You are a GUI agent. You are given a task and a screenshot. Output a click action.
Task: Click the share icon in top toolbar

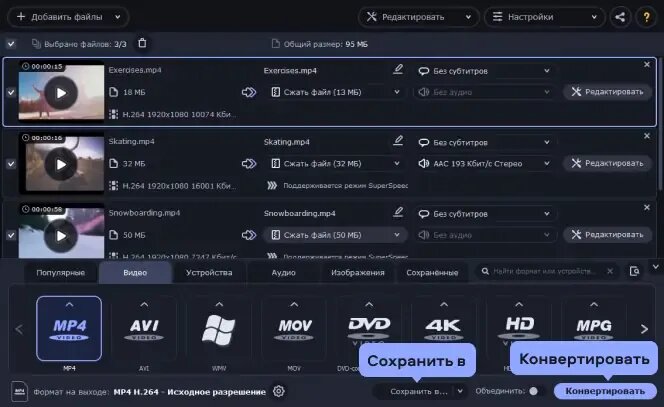coord(620,17)
